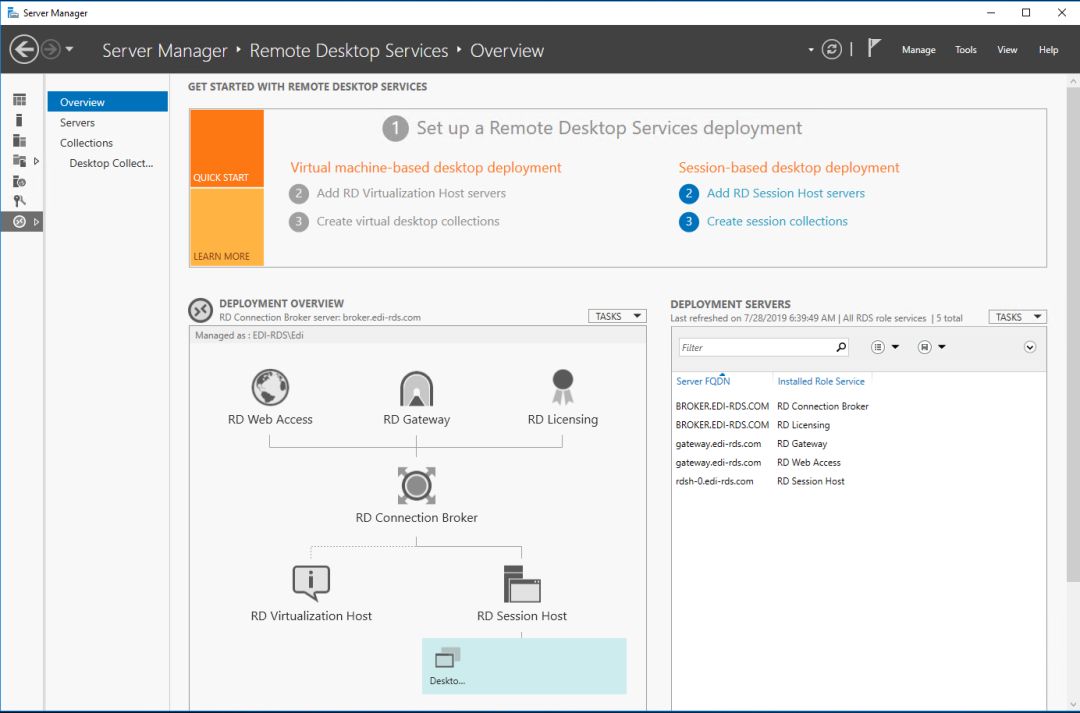Viewport: 1080px width, 713px height.
Task: Open the Help menu
Action: (1048, 50)
